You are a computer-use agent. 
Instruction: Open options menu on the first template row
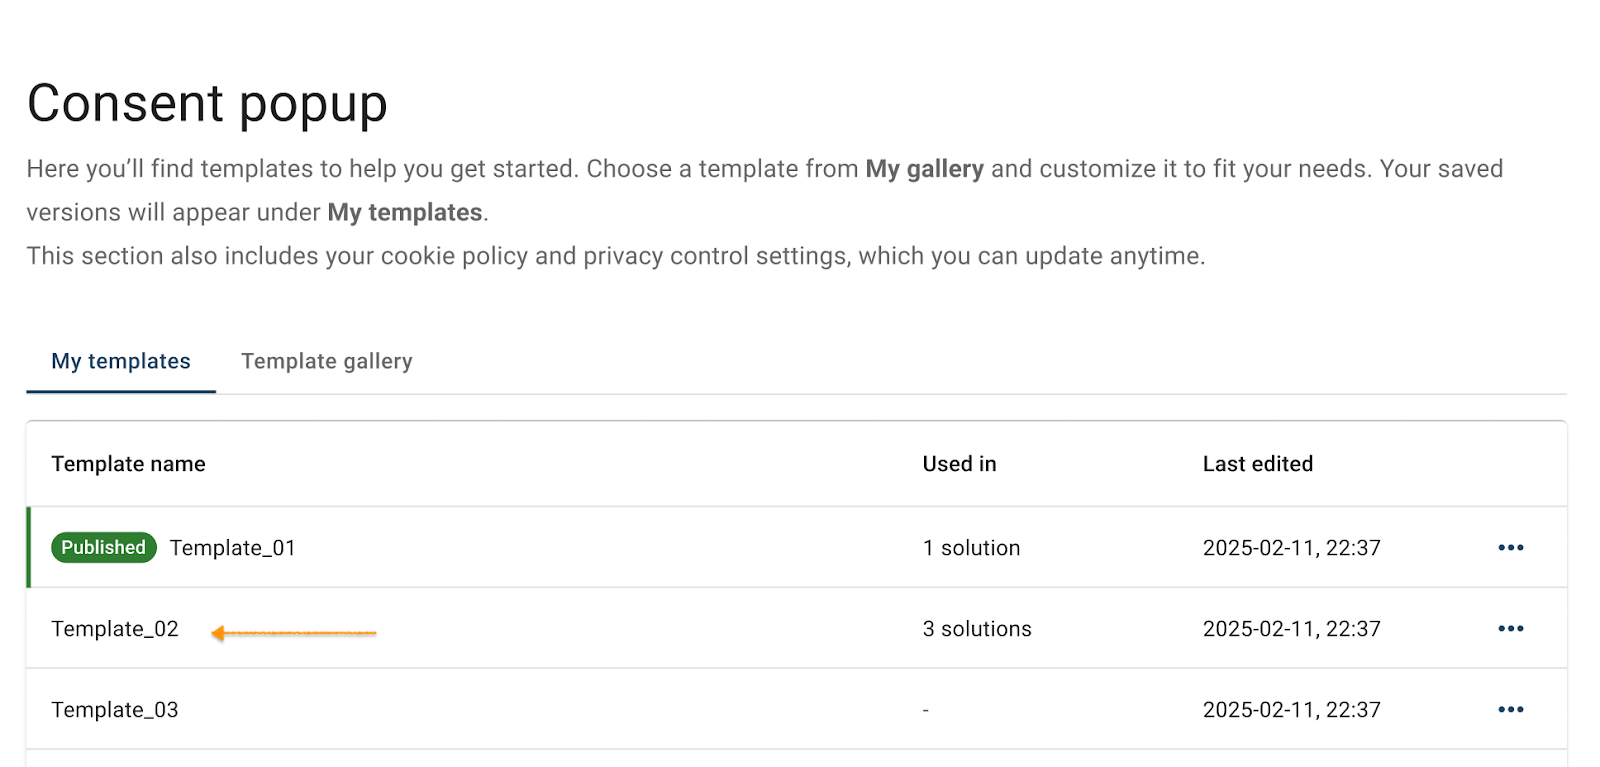pyautogui.click(x=1511, y=547)
